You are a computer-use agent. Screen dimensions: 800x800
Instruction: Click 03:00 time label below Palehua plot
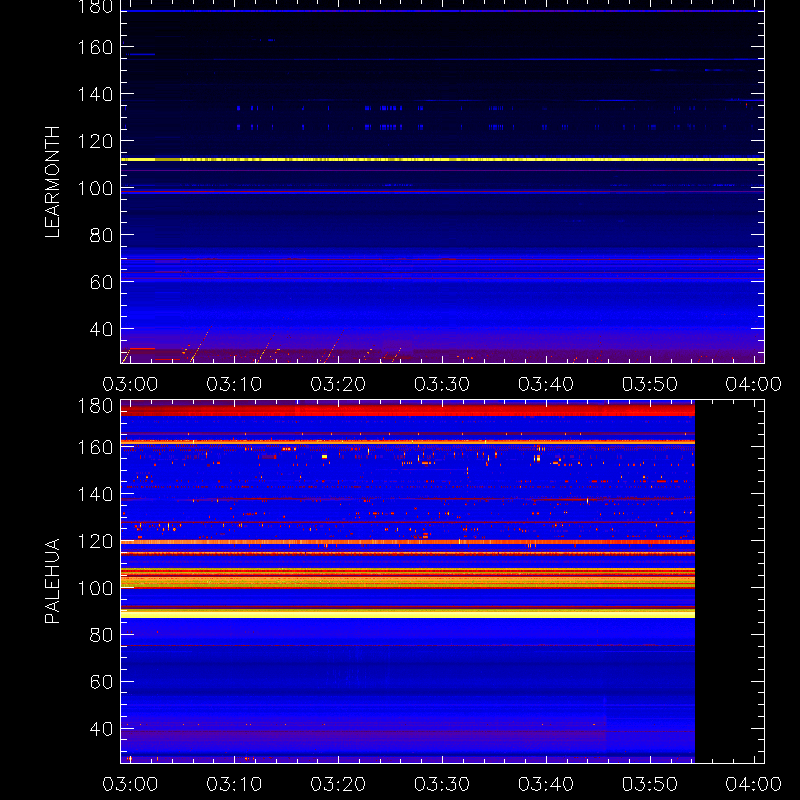[x=130, y=784]
